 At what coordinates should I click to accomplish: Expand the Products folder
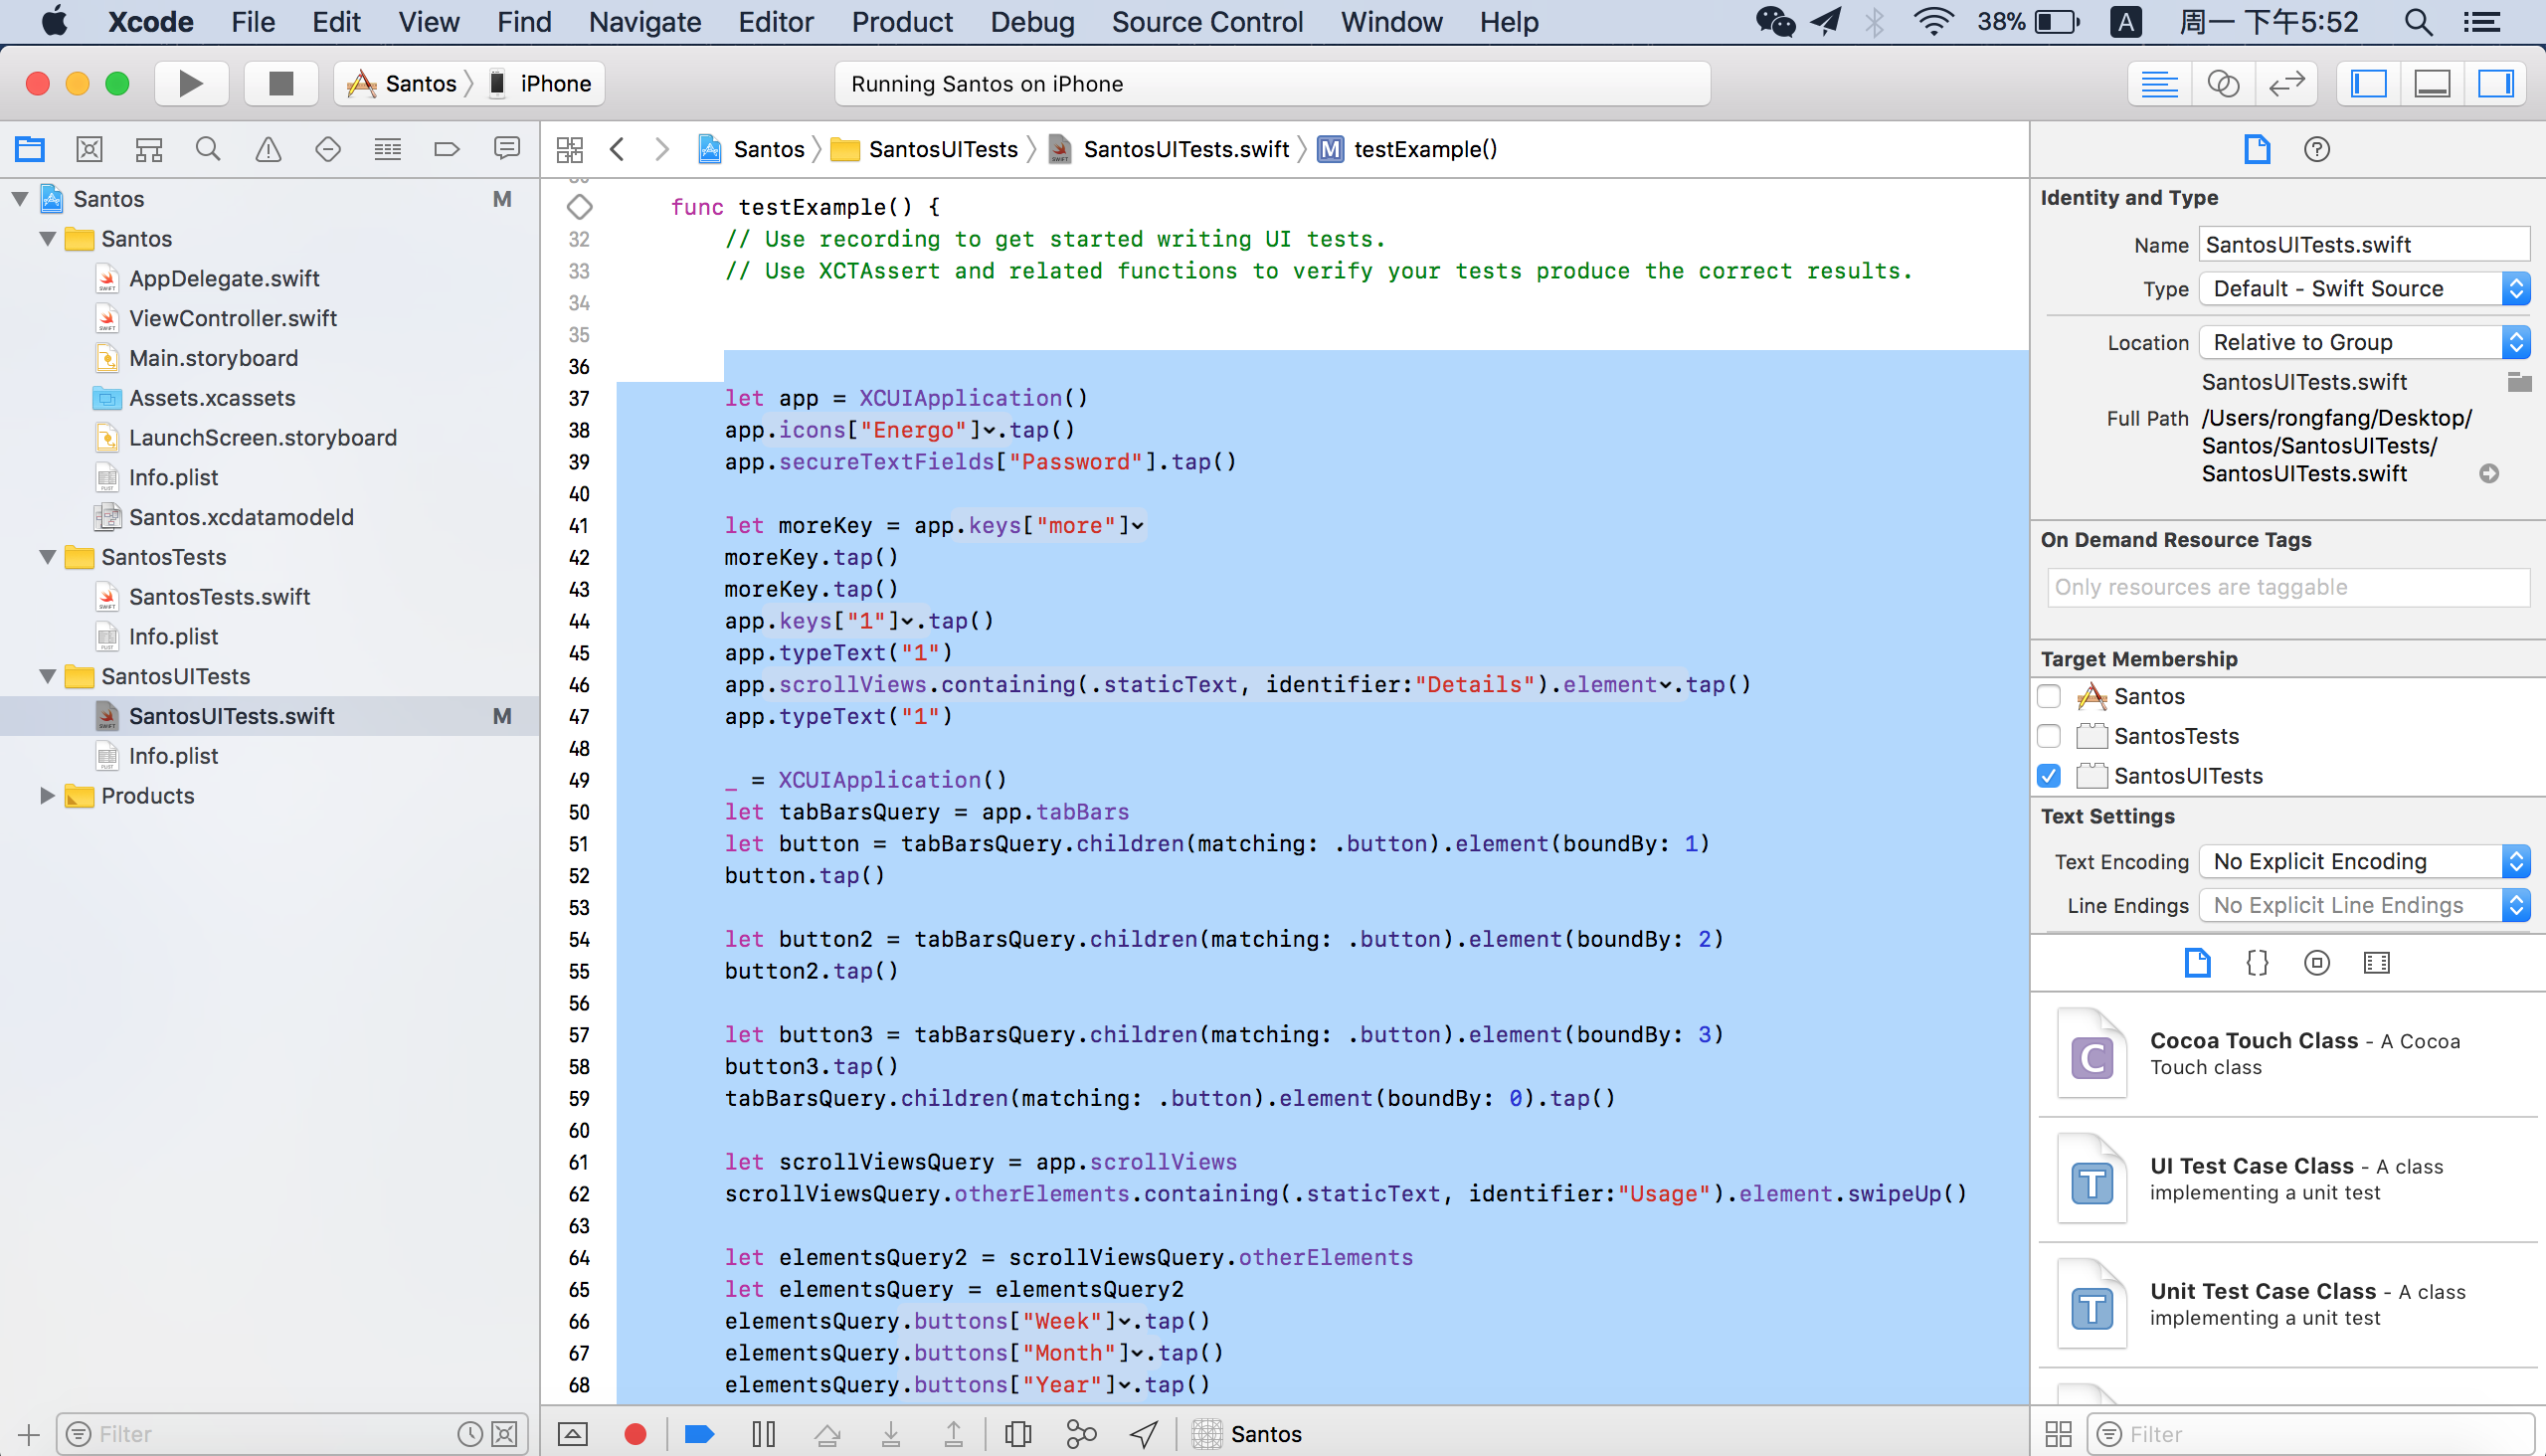[46, 796]
